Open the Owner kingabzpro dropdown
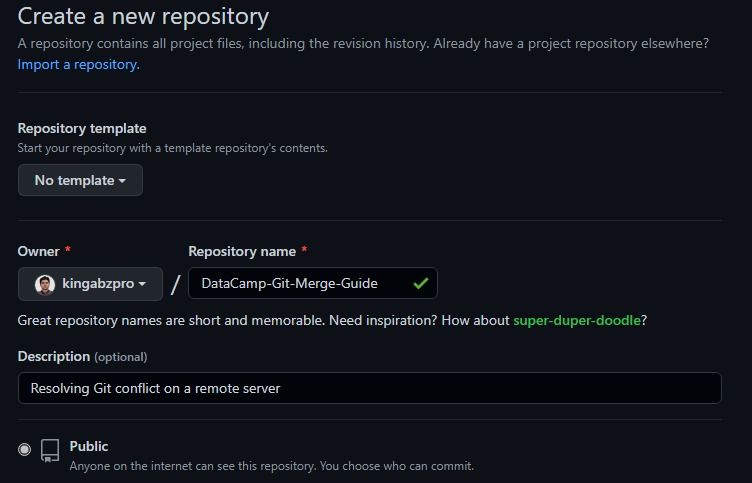The image size is (752, 483). 90,284
